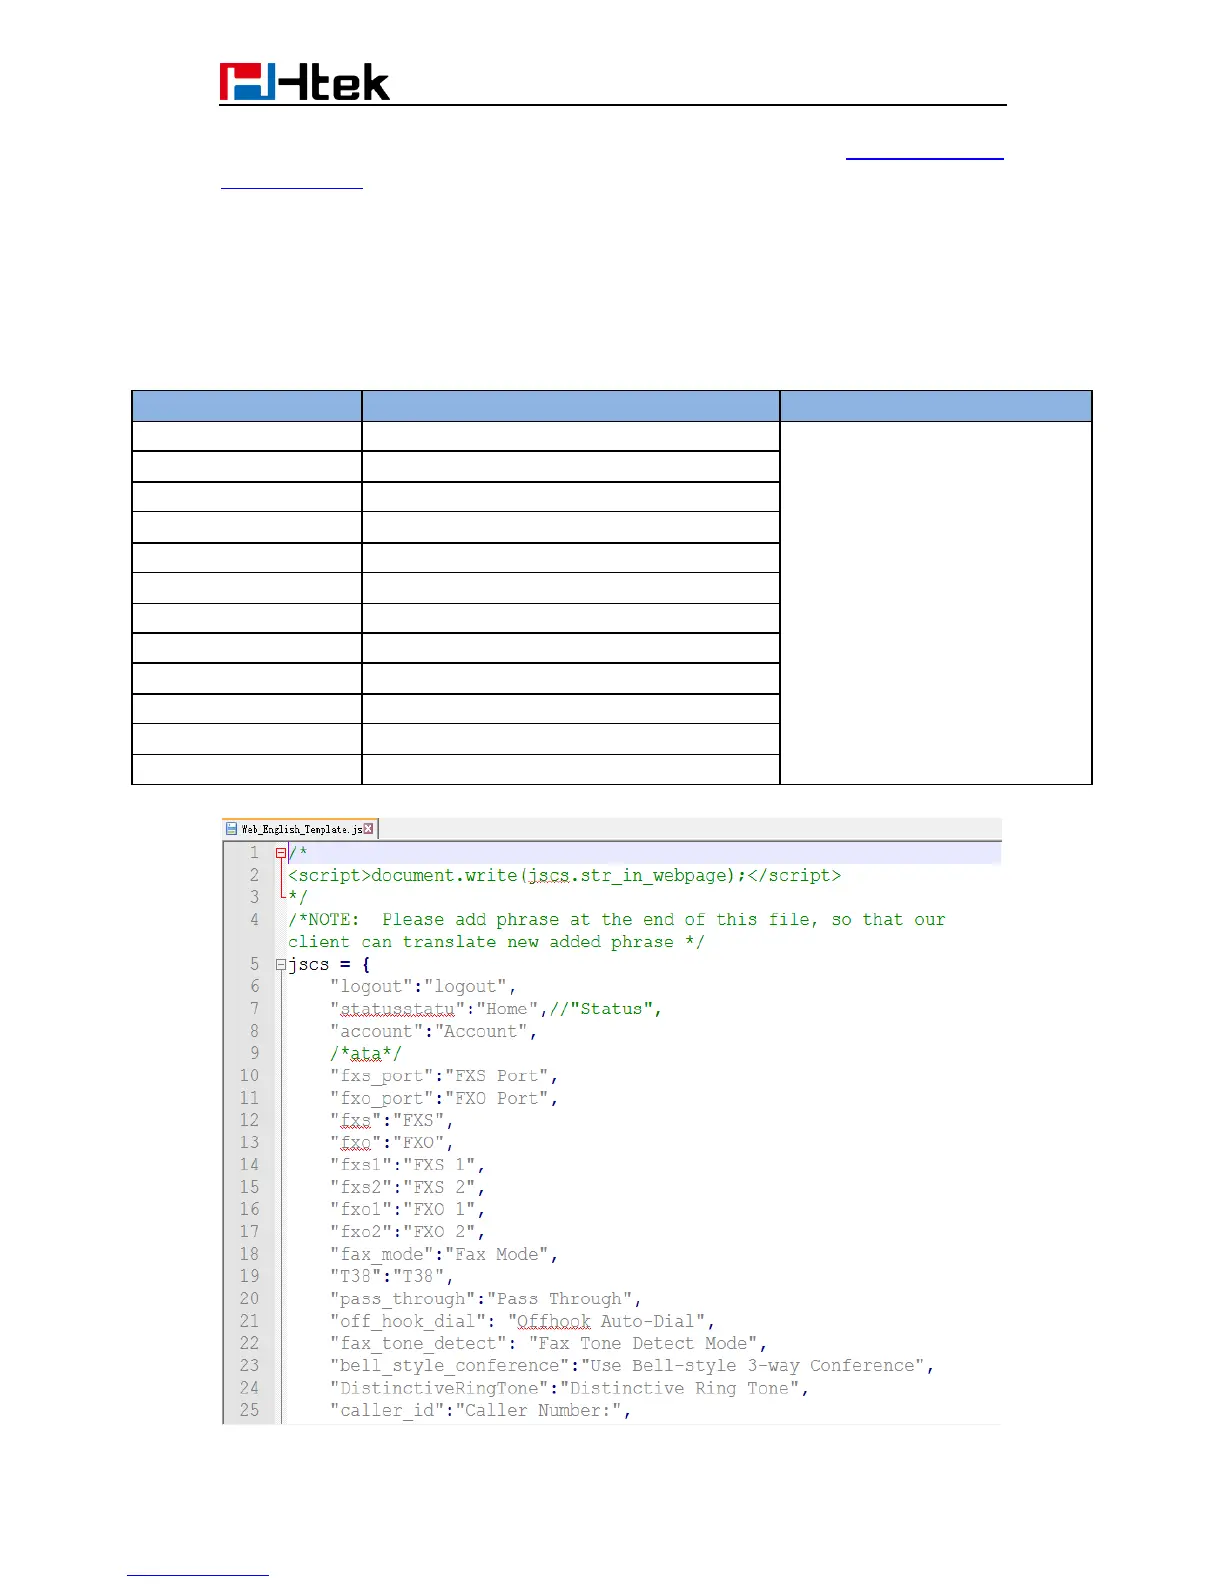The image size is (1224, 1584).
Task: Click the "bell_style_conference" entry on line 23
Action: (631, 1366)
